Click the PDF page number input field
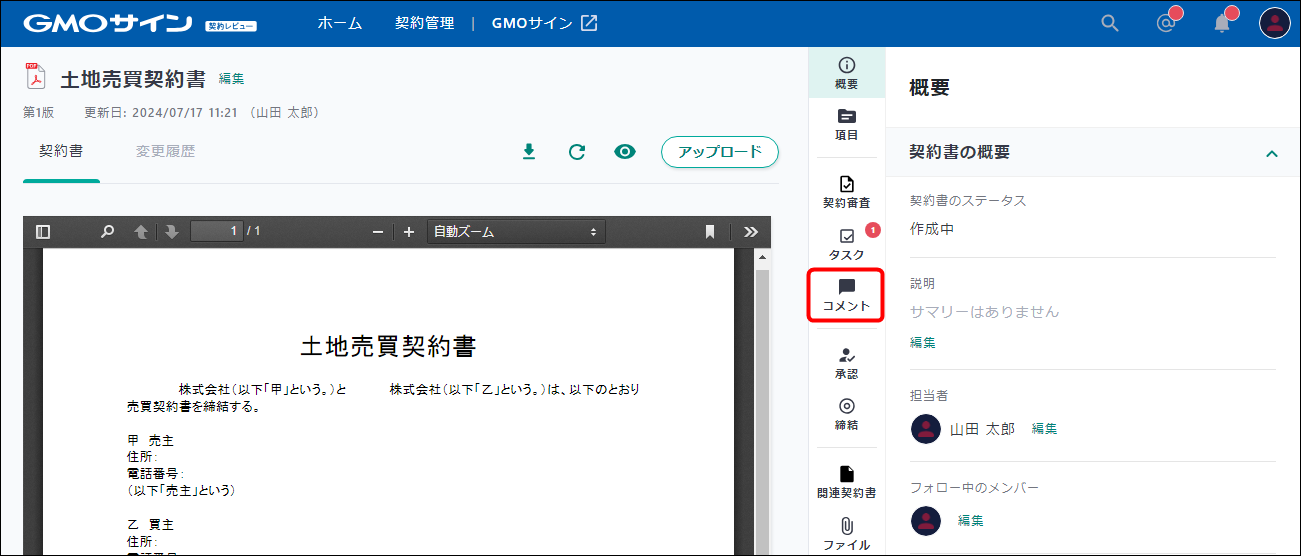The width and height of the screenshot is (1301, 556). 217,232
